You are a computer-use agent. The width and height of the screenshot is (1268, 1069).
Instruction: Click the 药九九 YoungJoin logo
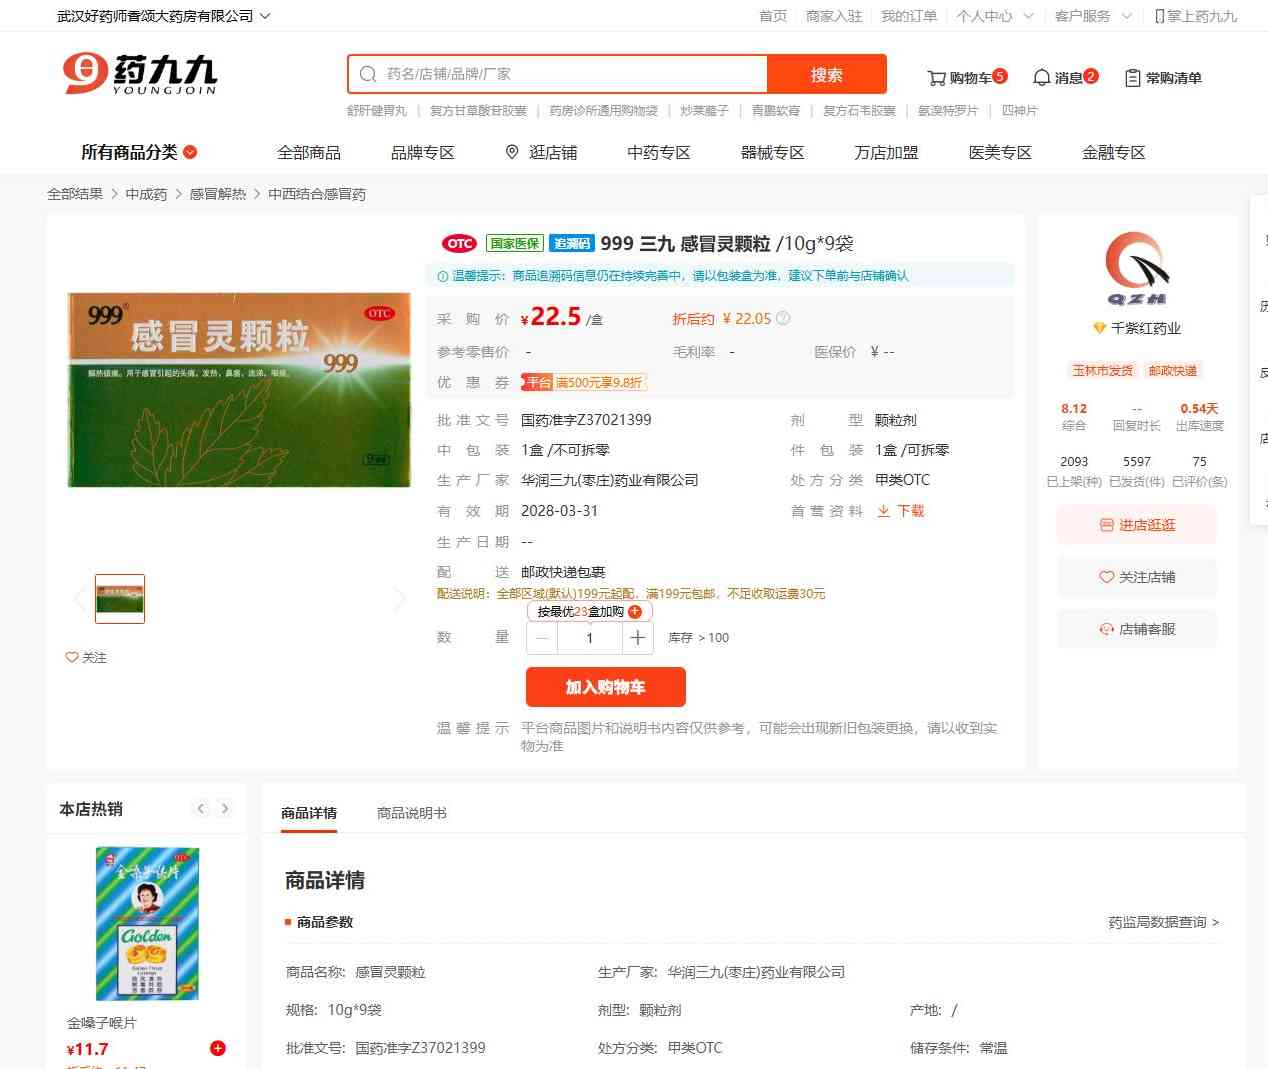[x=140, y=74]
